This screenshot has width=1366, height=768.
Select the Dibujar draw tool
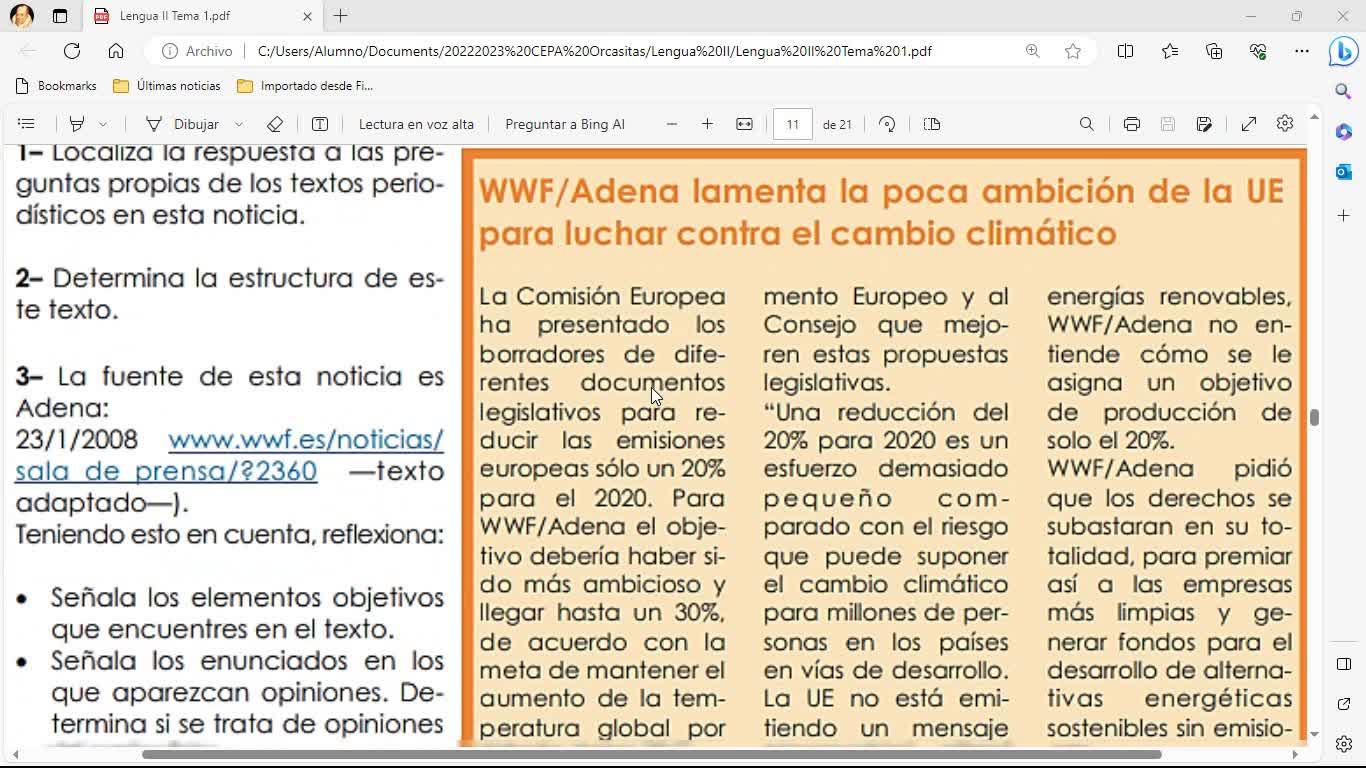[x=183, y=124]
